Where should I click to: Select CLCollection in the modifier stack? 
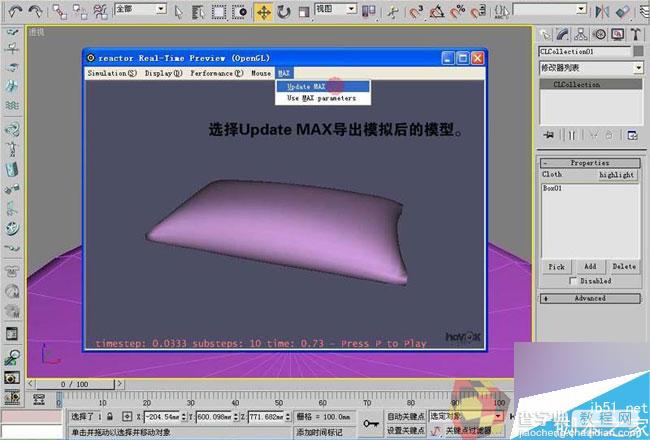[591, 84]
